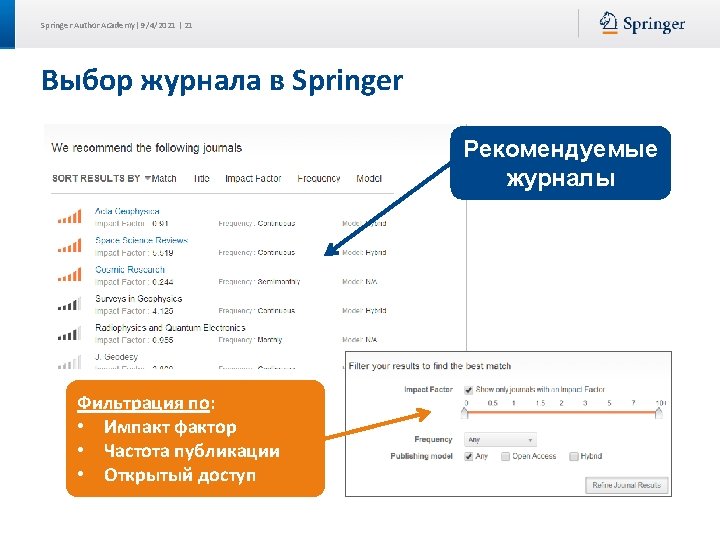This screenshot has height=540, width=720.
Task: Open Radiophysics and Quantum Electronics journal
Action: click(x=170, y=328)
